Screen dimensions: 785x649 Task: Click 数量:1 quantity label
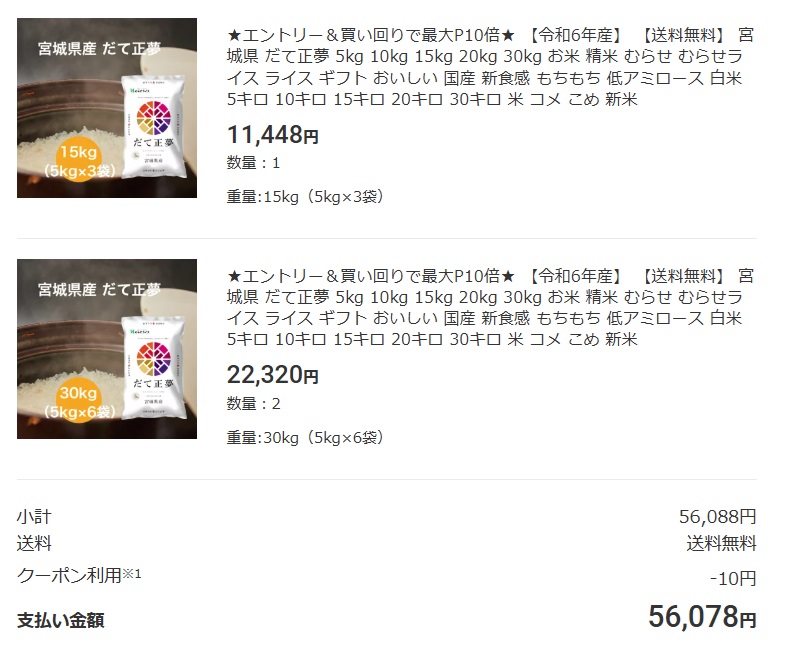click(253, 163)
